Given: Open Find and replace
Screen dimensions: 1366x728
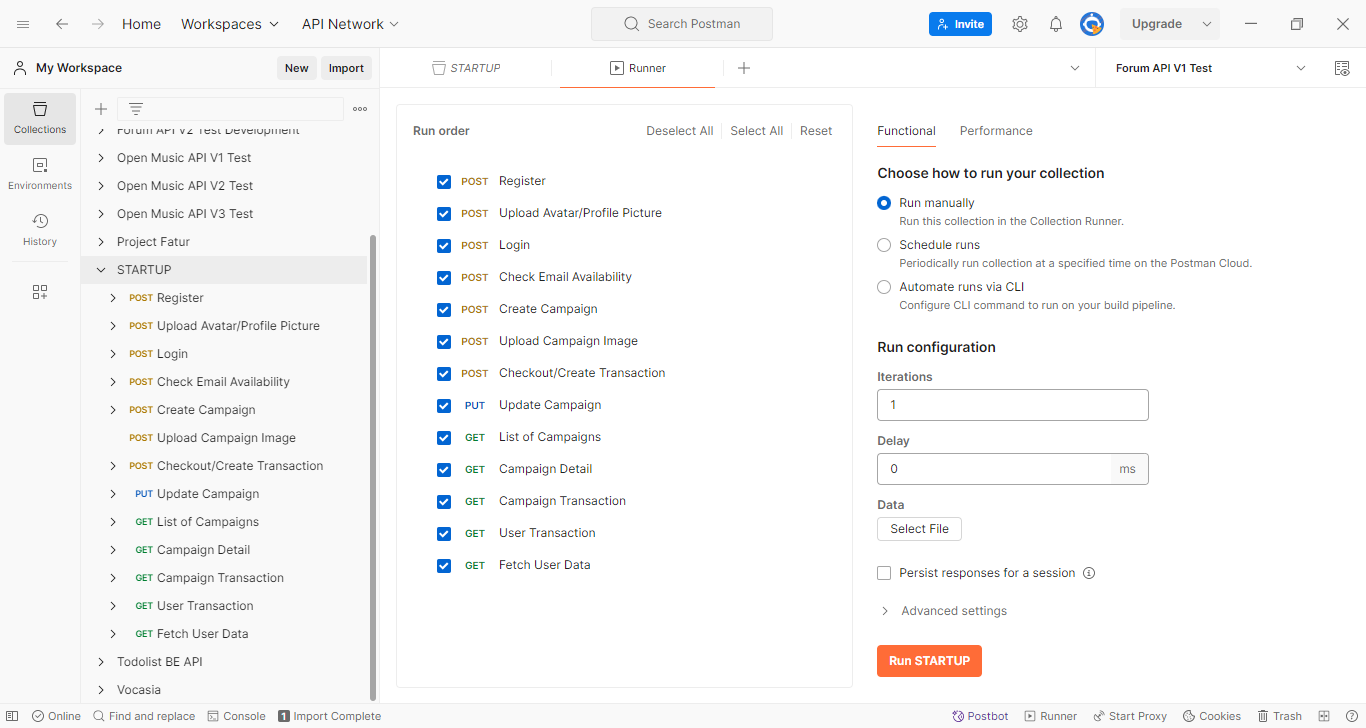Looking at the screenshot, I should [x=144, y=716].
